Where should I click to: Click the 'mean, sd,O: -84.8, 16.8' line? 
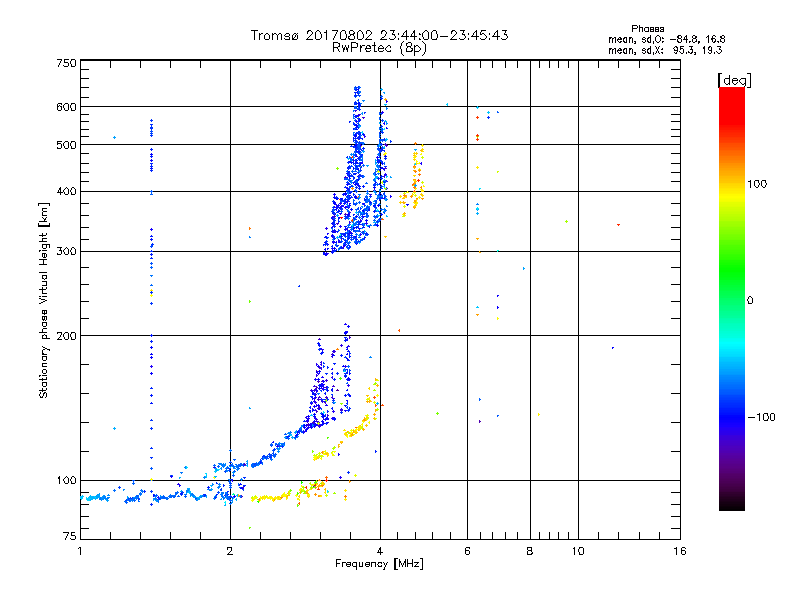(666, 39)
